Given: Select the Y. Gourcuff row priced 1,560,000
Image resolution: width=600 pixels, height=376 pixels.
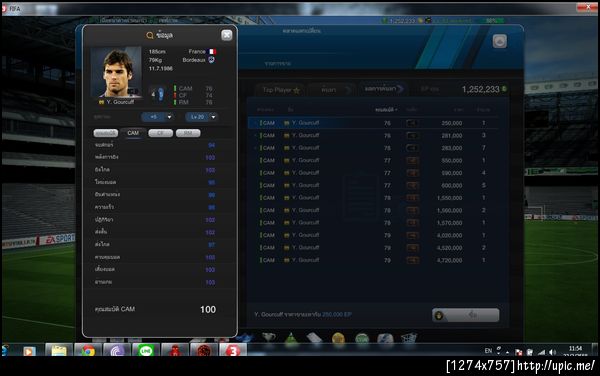Looking at the screenshot, I should [x=373, y=210].
